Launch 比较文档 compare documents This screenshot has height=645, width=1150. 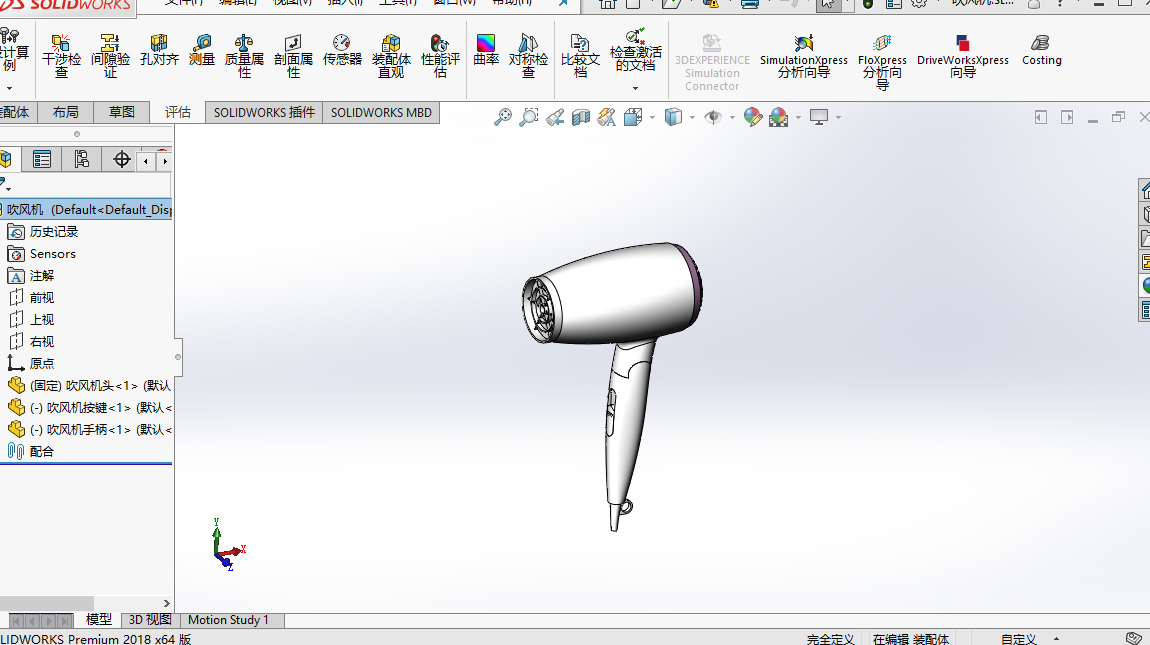pos(580,55)
